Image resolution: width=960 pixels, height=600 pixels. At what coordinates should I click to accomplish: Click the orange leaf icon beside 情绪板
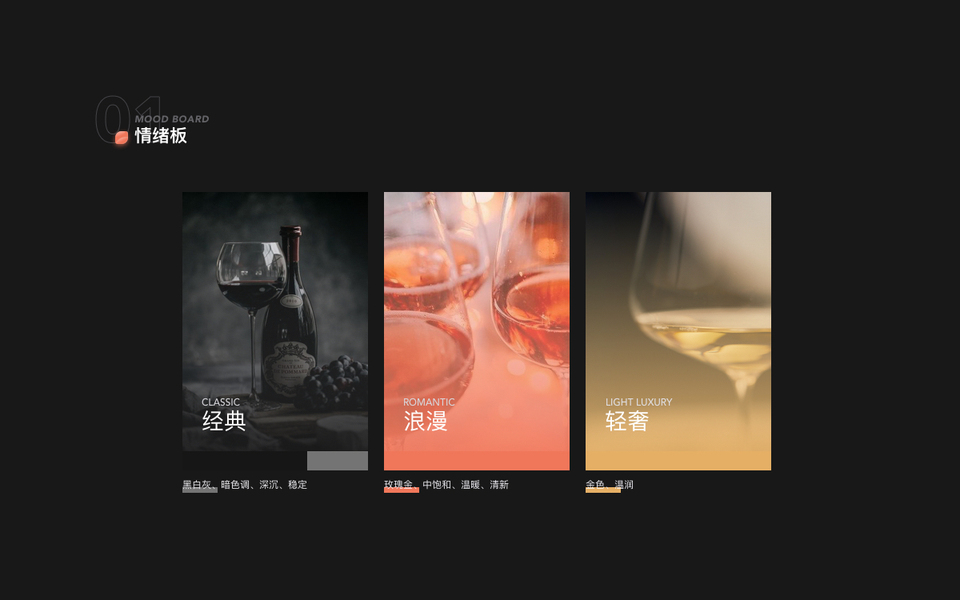point(121,138)
